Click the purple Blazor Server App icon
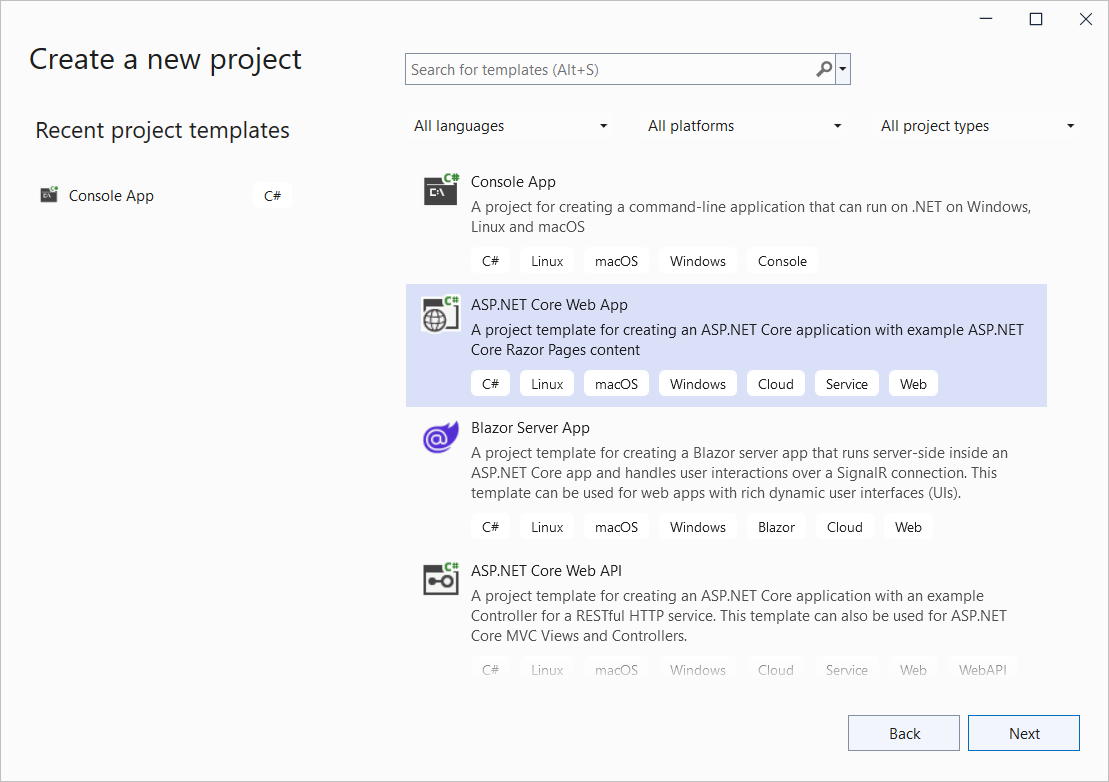The width and height of the screenshot is (1109, 782). click(440, 437)
